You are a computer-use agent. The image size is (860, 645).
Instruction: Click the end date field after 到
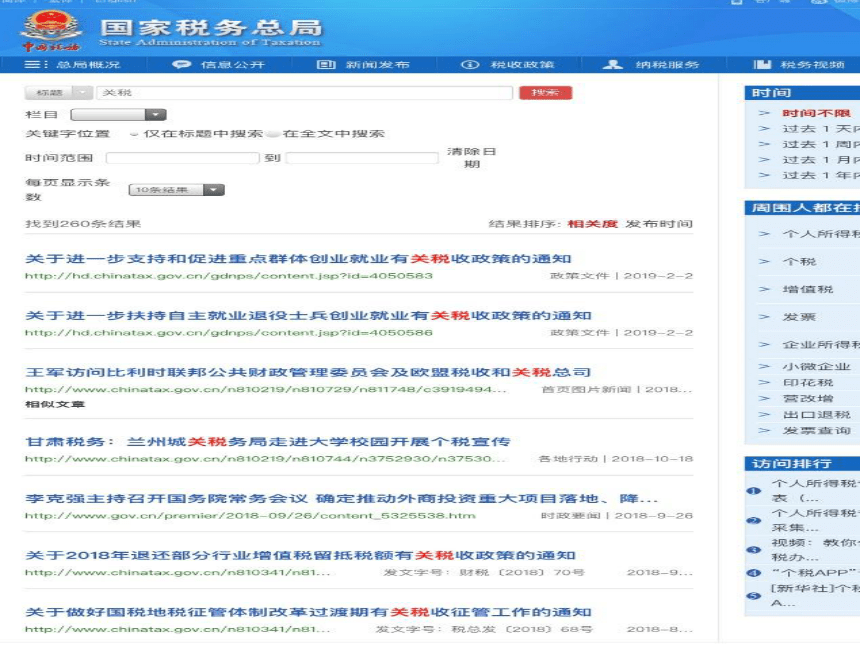point(362,158)
